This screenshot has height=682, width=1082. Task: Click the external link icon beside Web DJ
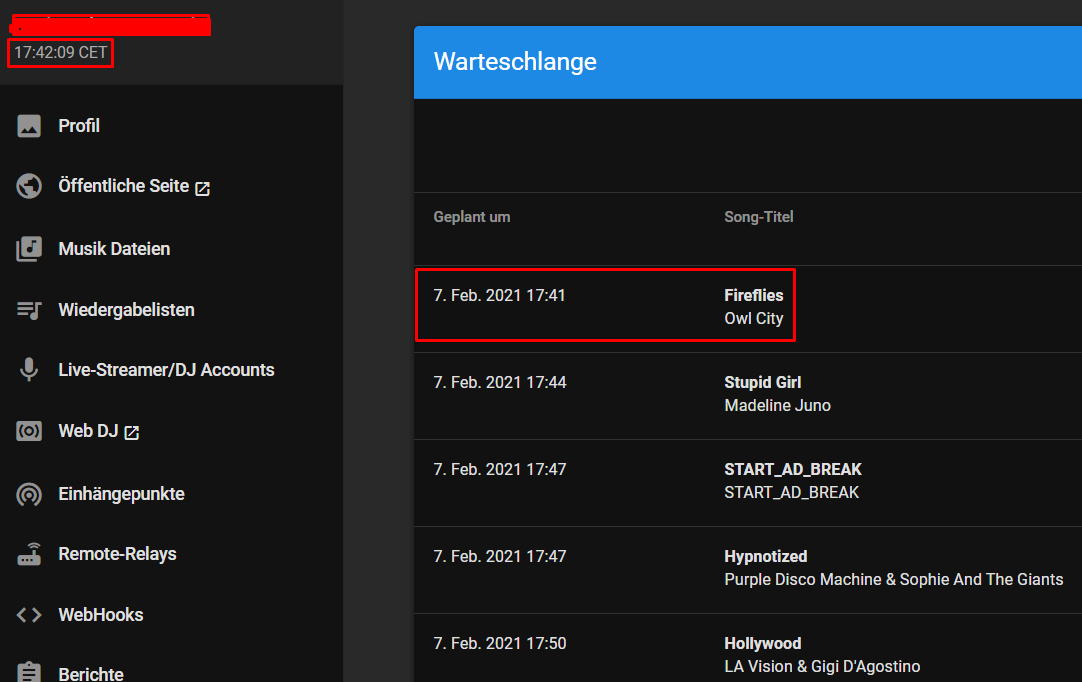132,433
